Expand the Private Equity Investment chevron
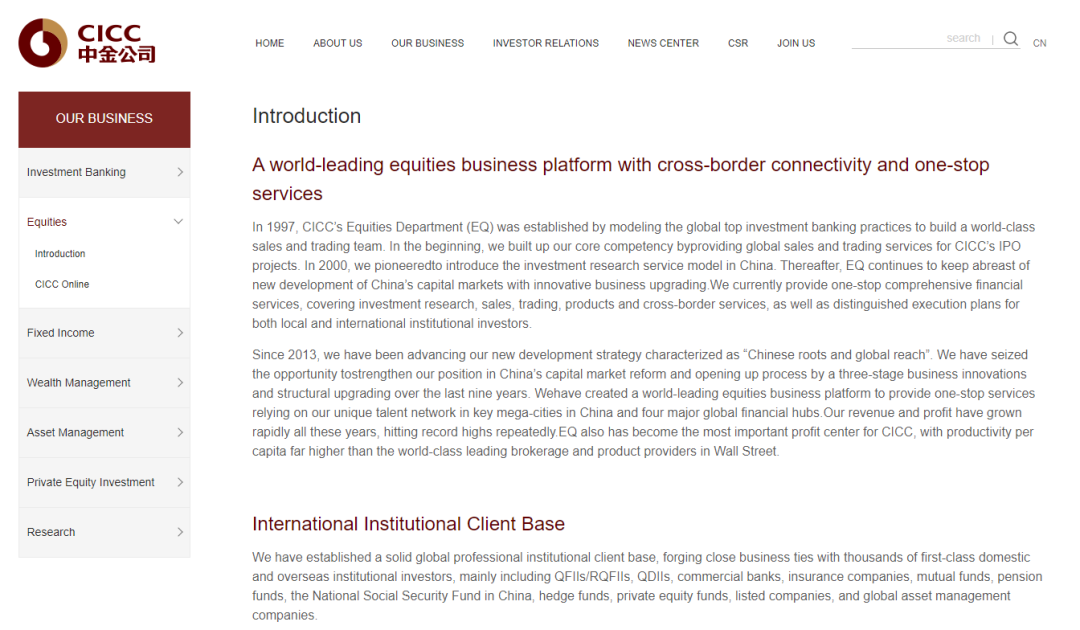Viewport: 1080px width, 630px height. click(x=180, y=482)
